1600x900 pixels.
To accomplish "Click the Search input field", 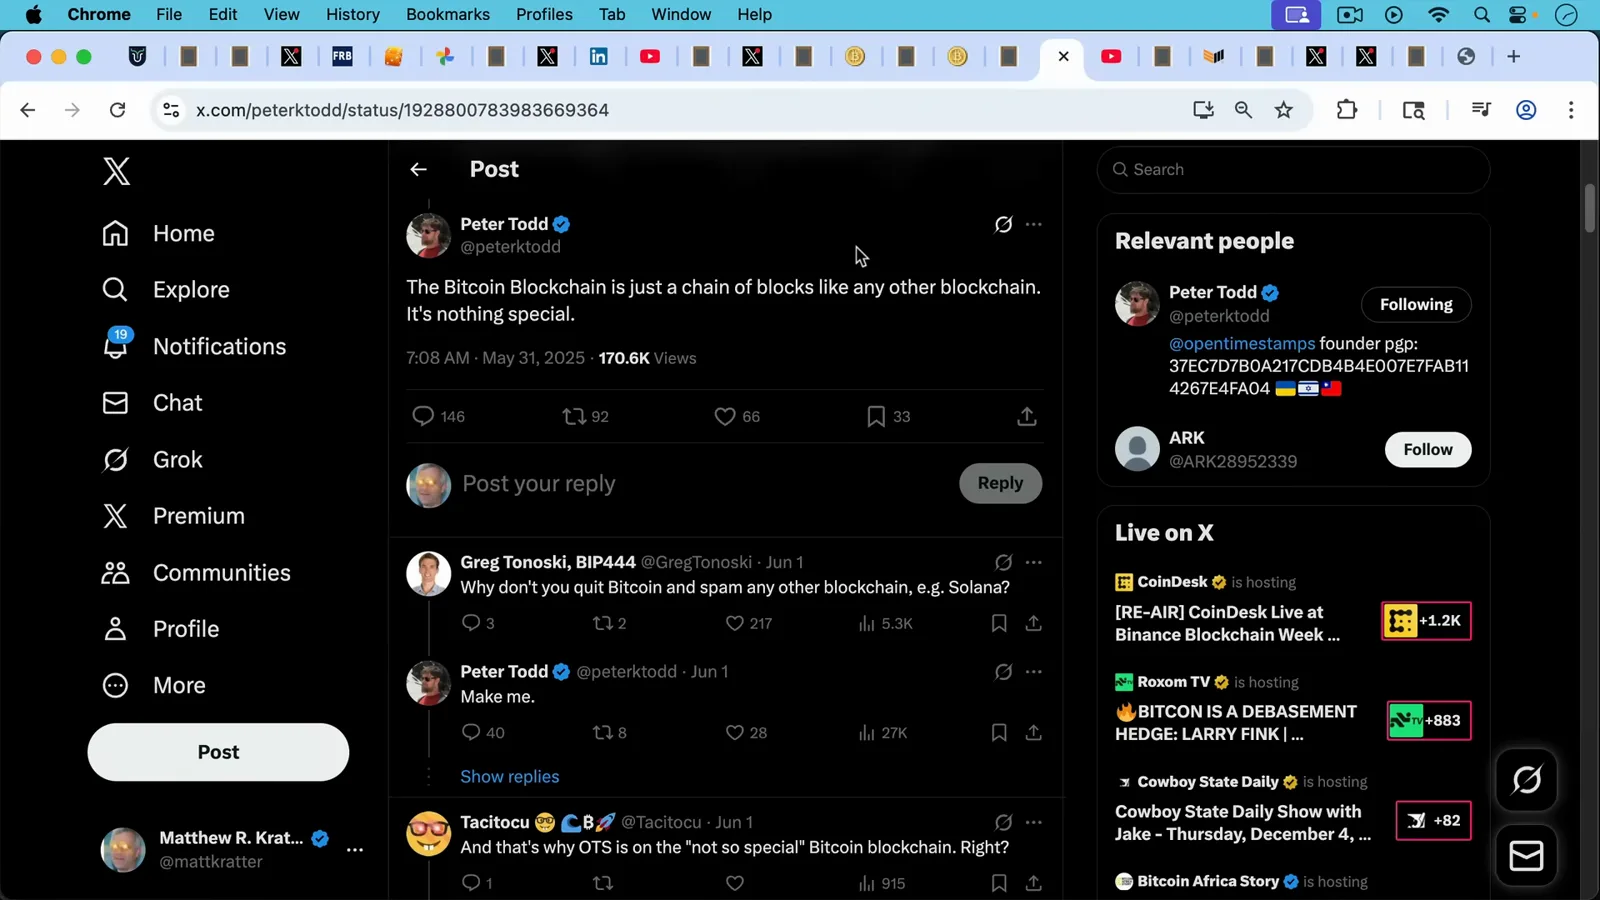I will point(1293,170).
